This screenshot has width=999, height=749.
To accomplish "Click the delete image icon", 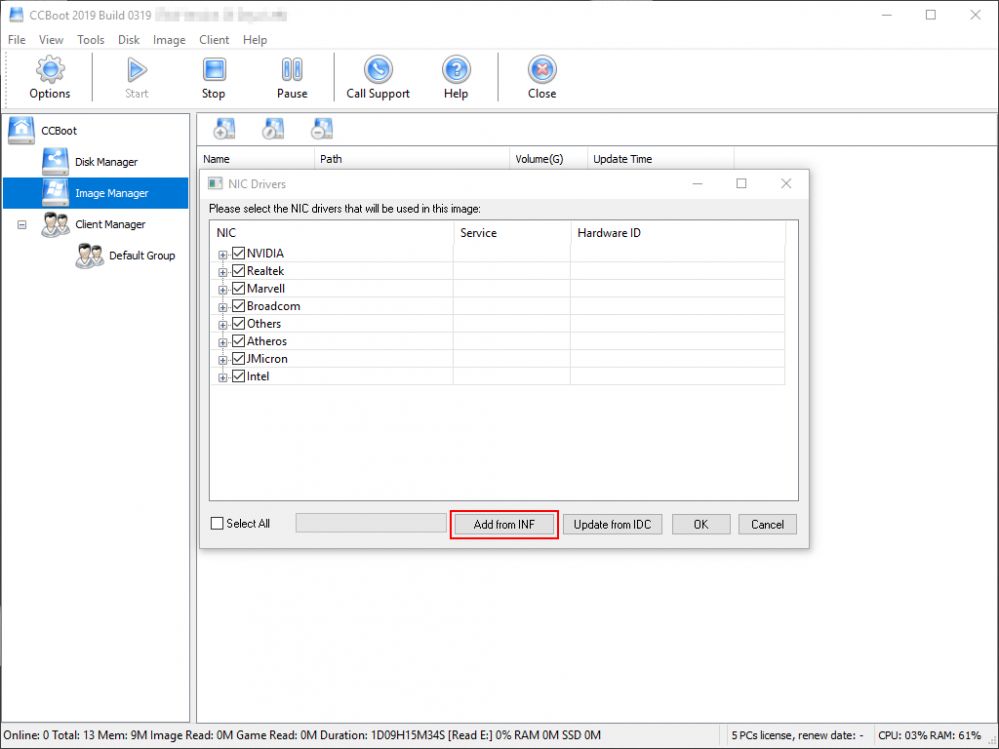I will pyautogui.click(x=322, y=128).
